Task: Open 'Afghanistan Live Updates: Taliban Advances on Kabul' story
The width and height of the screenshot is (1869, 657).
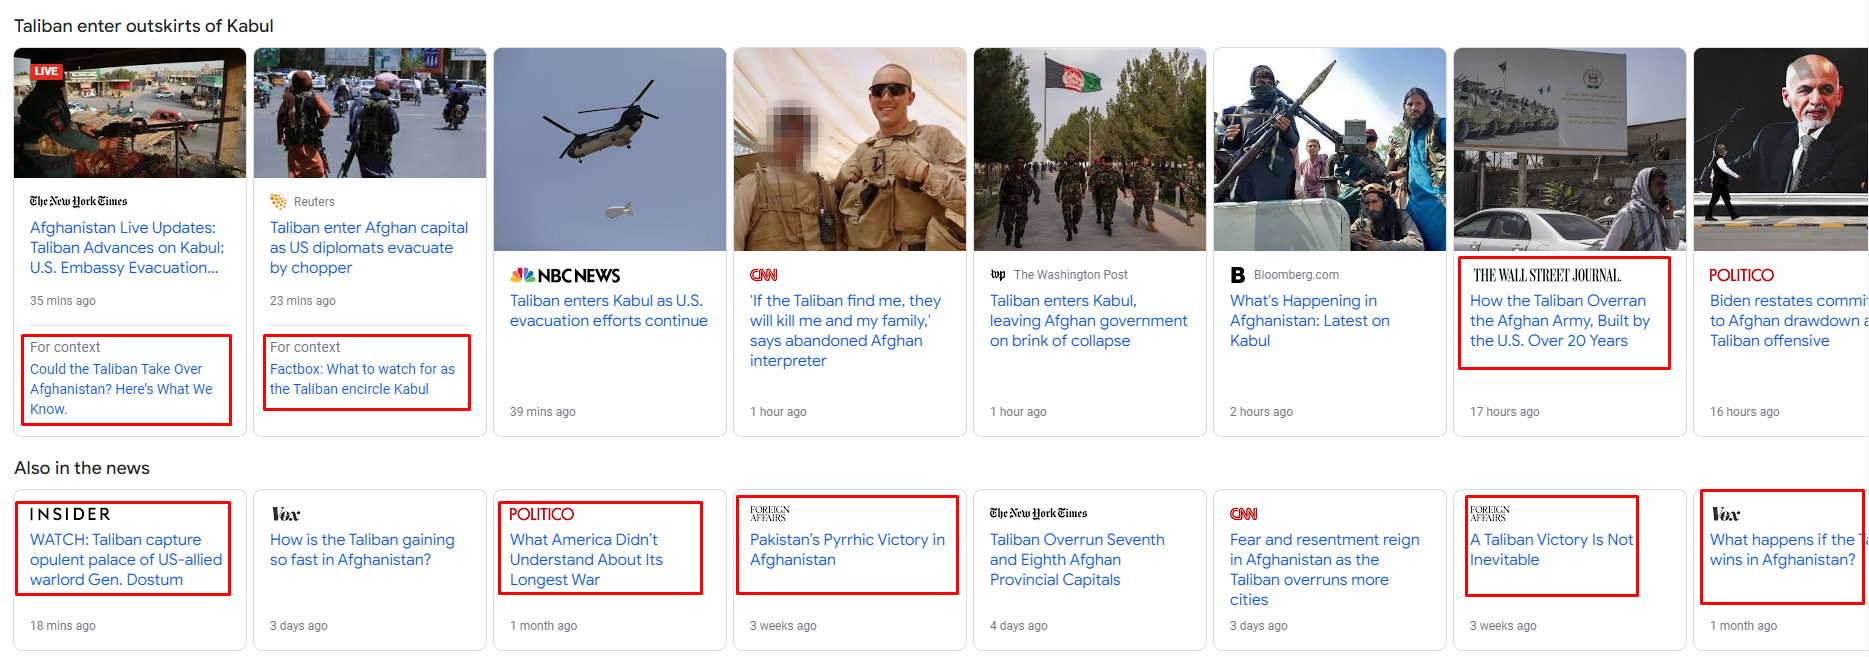Action: (x=127, y=248)
